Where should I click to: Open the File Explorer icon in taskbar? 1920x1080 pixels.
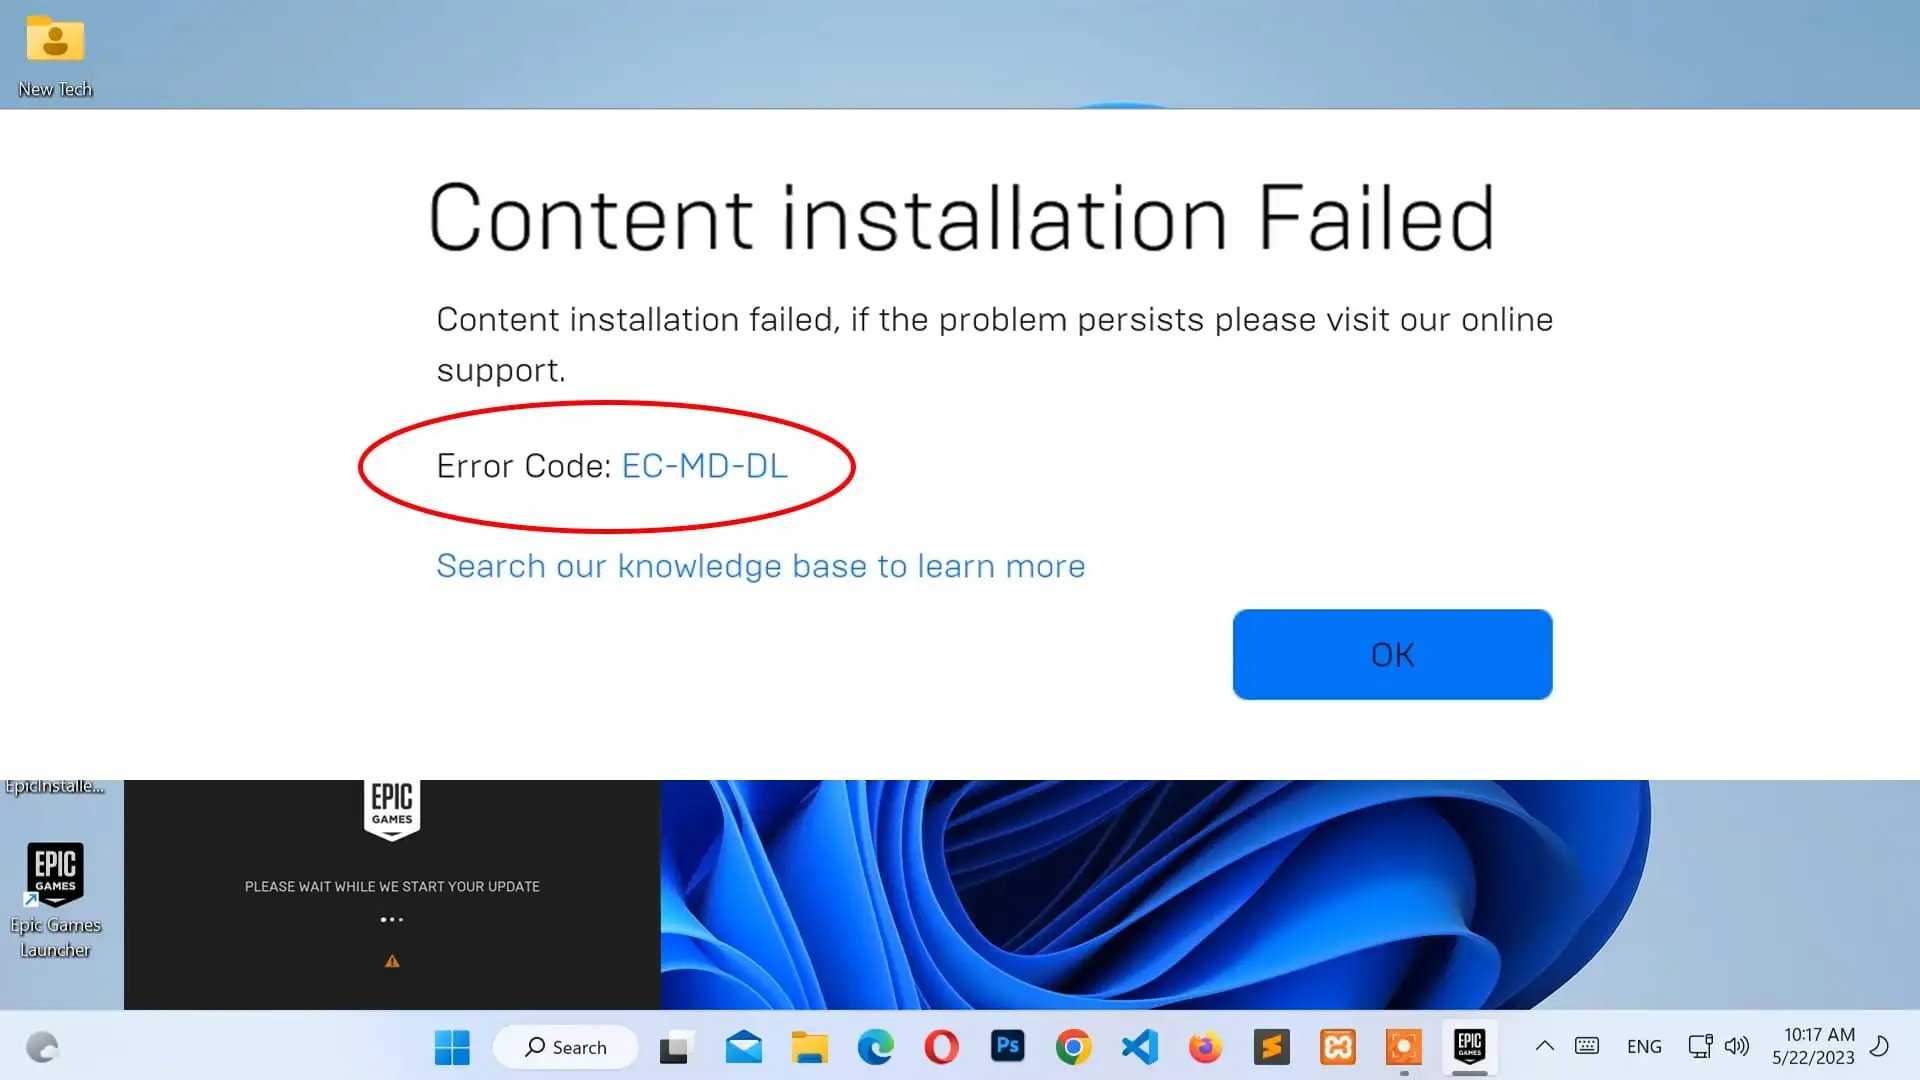pos(810,1046)
